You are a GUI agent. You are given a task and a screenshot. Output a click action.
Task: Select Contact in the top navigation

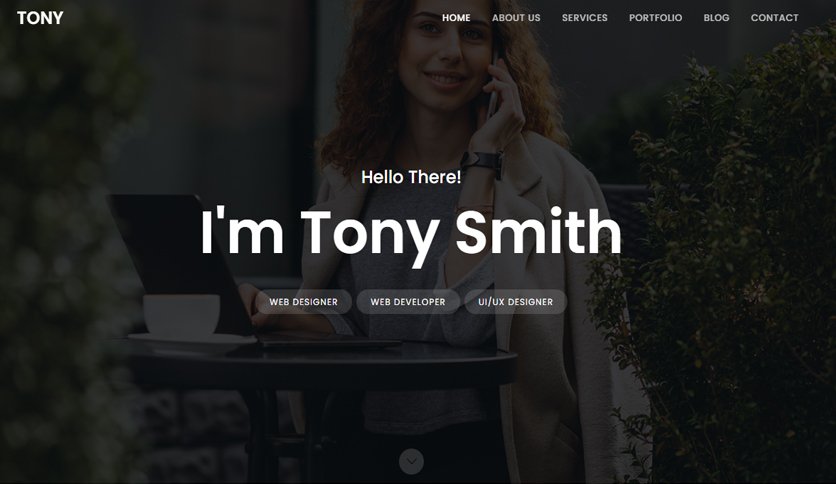tap(774, 18)
